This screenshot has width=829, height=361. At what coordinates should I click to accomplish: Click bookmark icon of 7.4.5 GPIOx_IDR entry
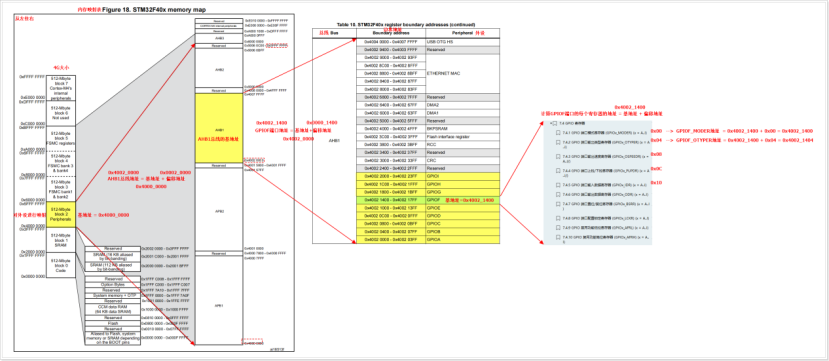point(559,185)
